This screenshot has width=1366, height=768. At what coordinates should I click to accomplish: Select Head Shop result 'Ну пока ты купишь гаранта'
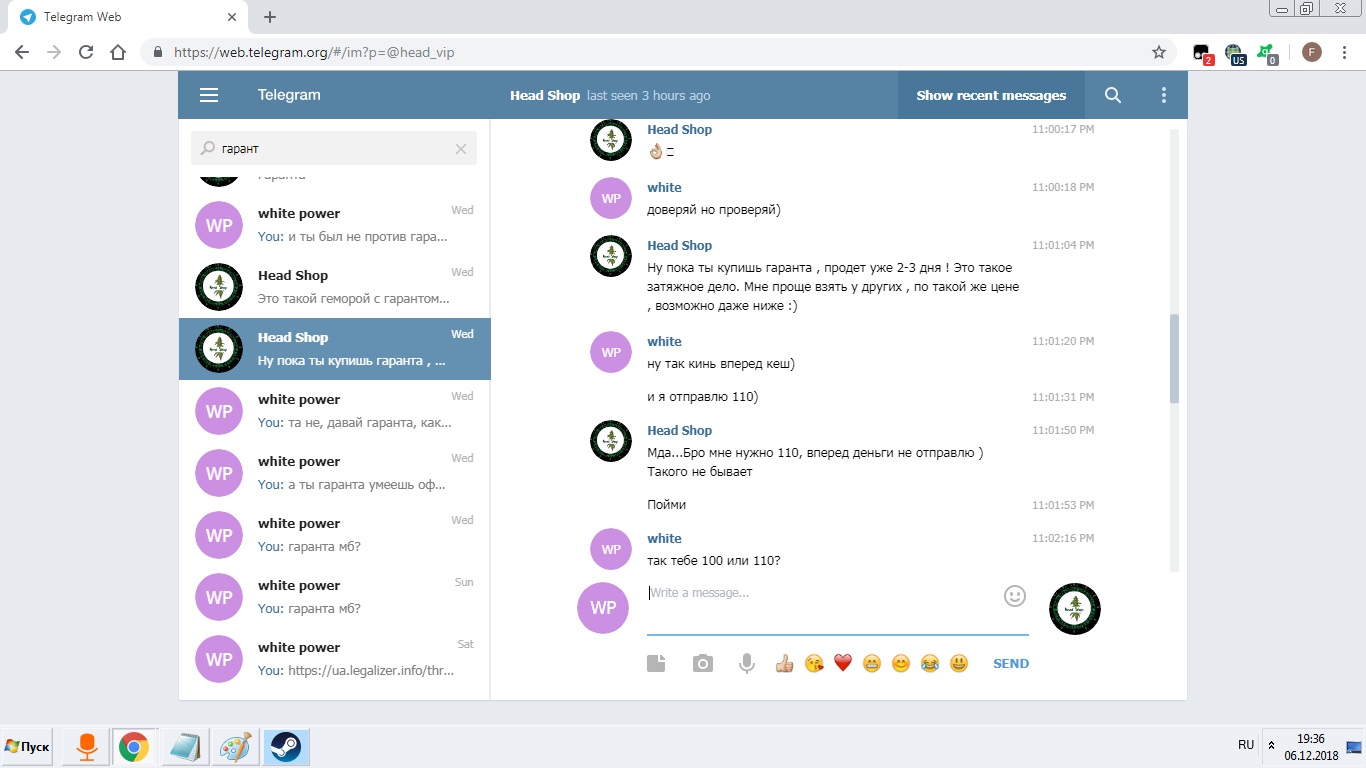335,349
